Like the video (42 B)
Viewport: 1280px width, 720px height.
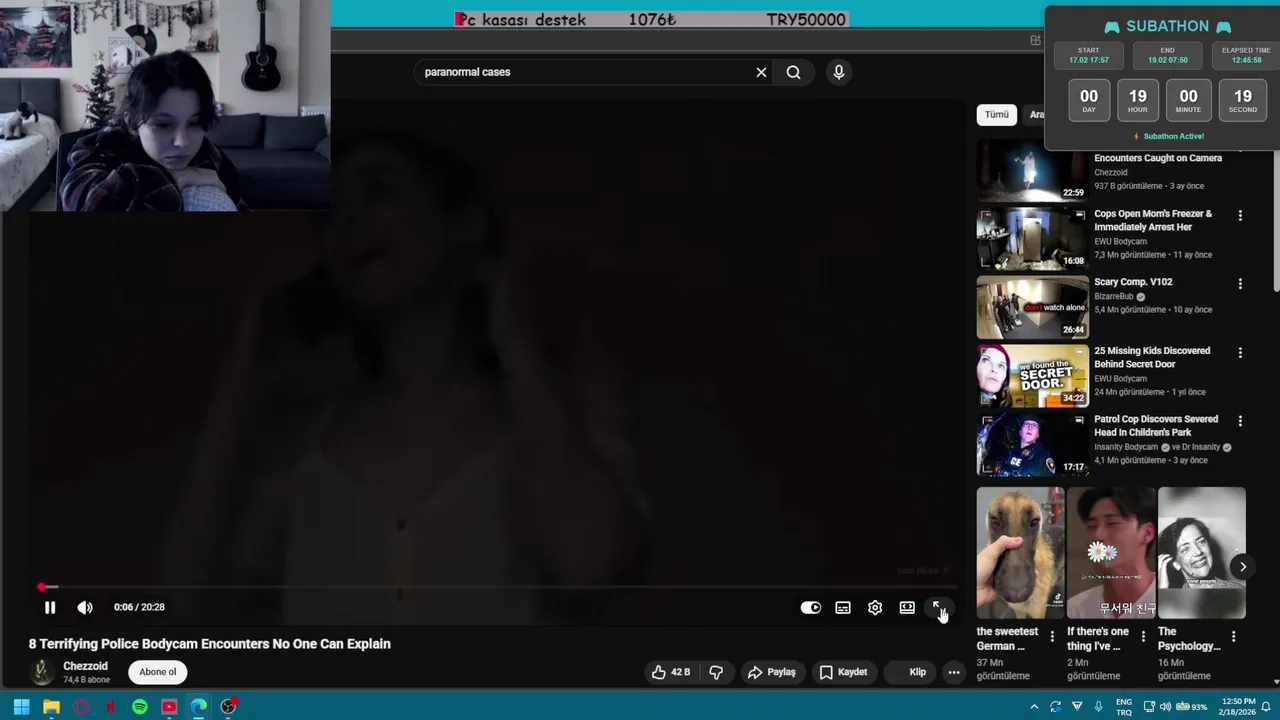click(x=671, y=672)
